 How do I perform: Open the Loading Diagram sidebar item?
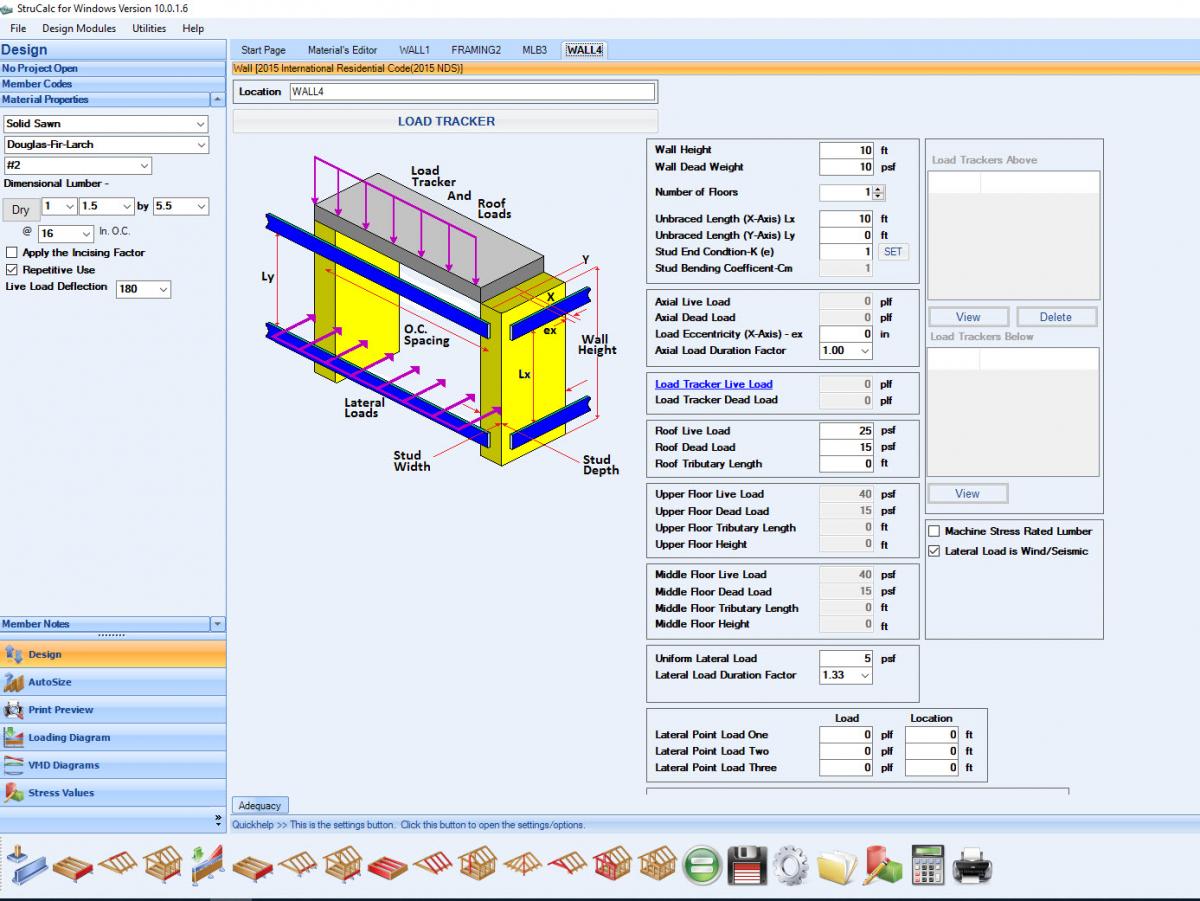tap(112, 738)
